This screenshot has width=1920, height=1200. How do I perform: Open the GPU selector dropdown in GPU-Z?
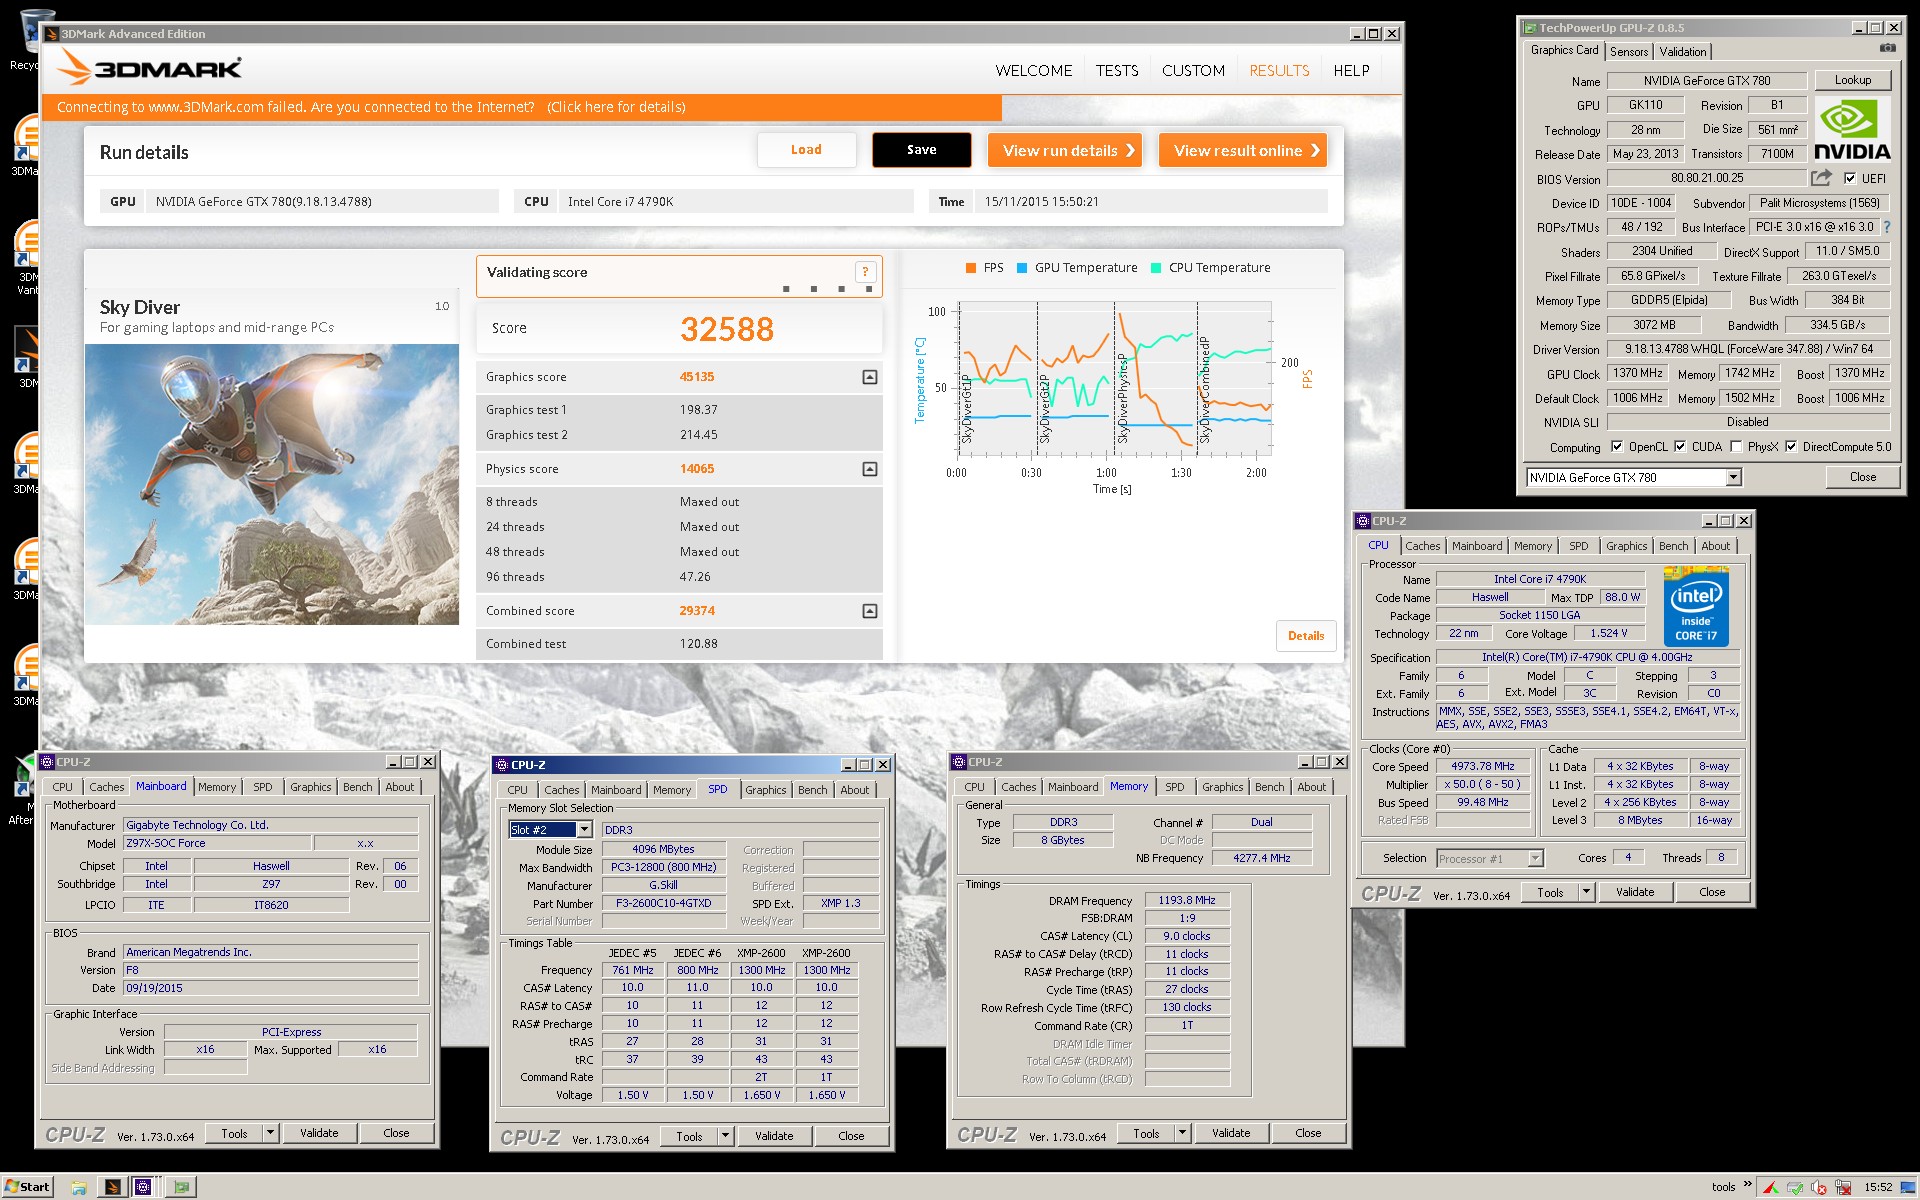(x=1733, y=478)
